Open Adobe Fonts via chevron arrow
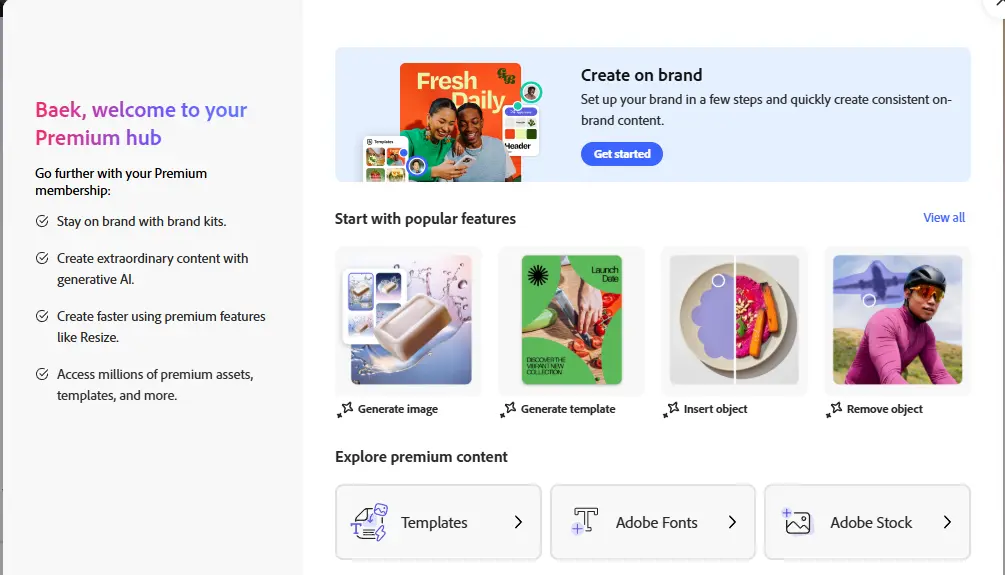Viewport: 1005px width, 575px height. (x=732, y=522)
